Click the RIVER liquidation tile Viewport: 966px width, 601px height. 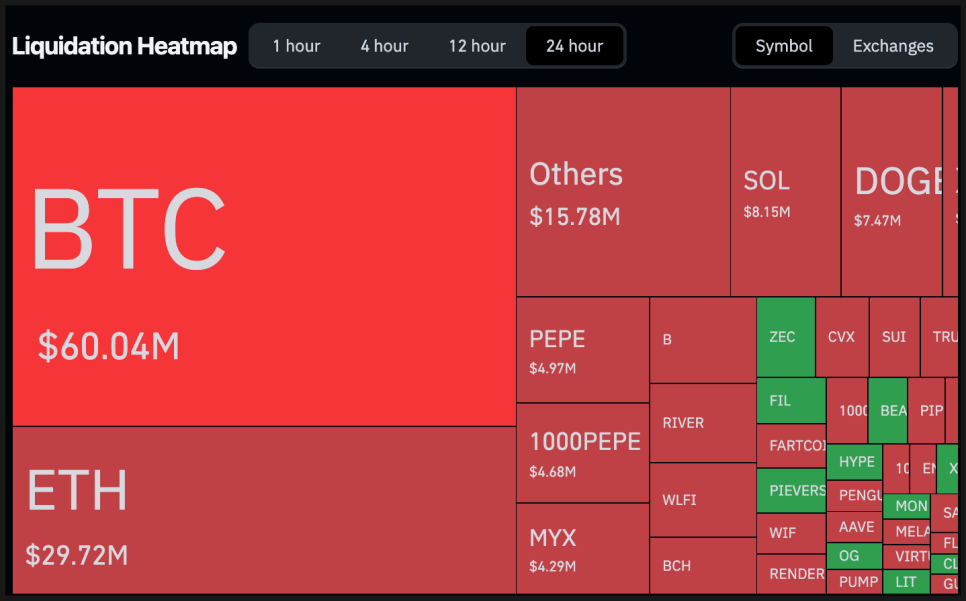702,423
